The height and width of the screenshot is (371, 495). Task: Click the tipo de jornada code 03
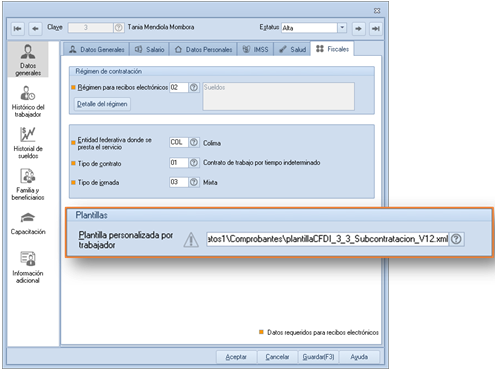[179, 182]
